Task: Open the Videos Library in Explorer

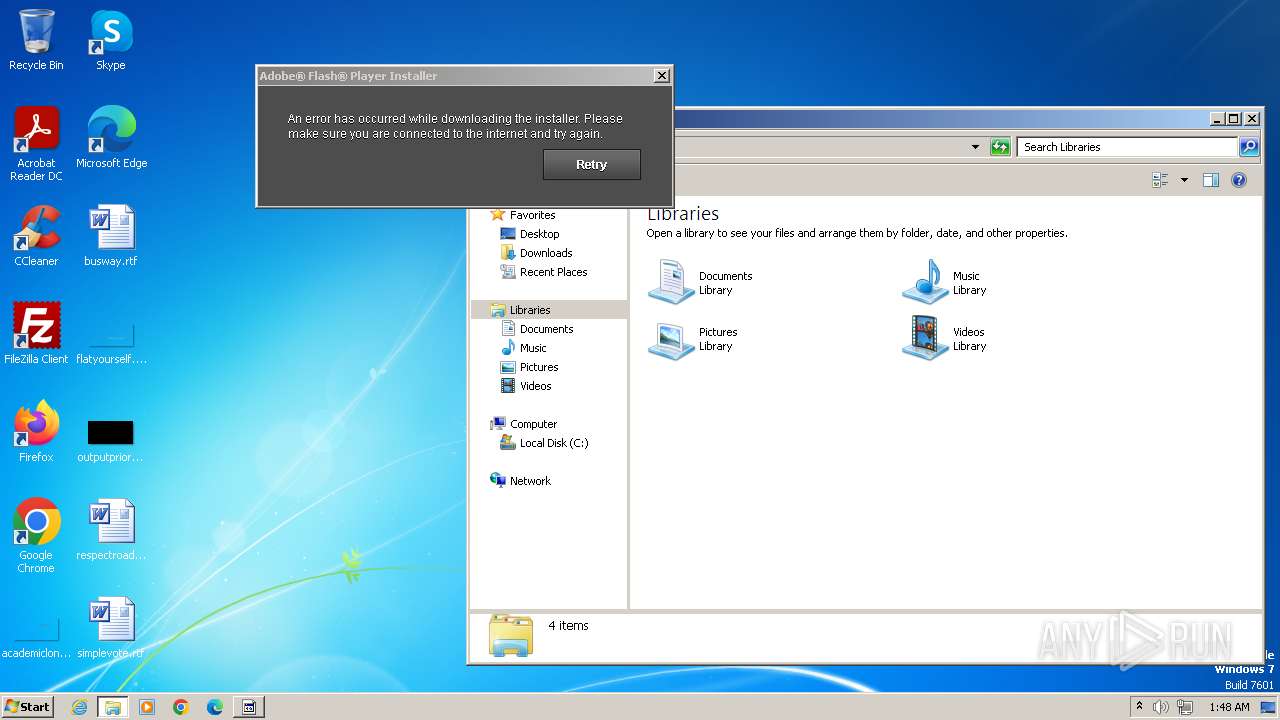Action: pos(945,339)
